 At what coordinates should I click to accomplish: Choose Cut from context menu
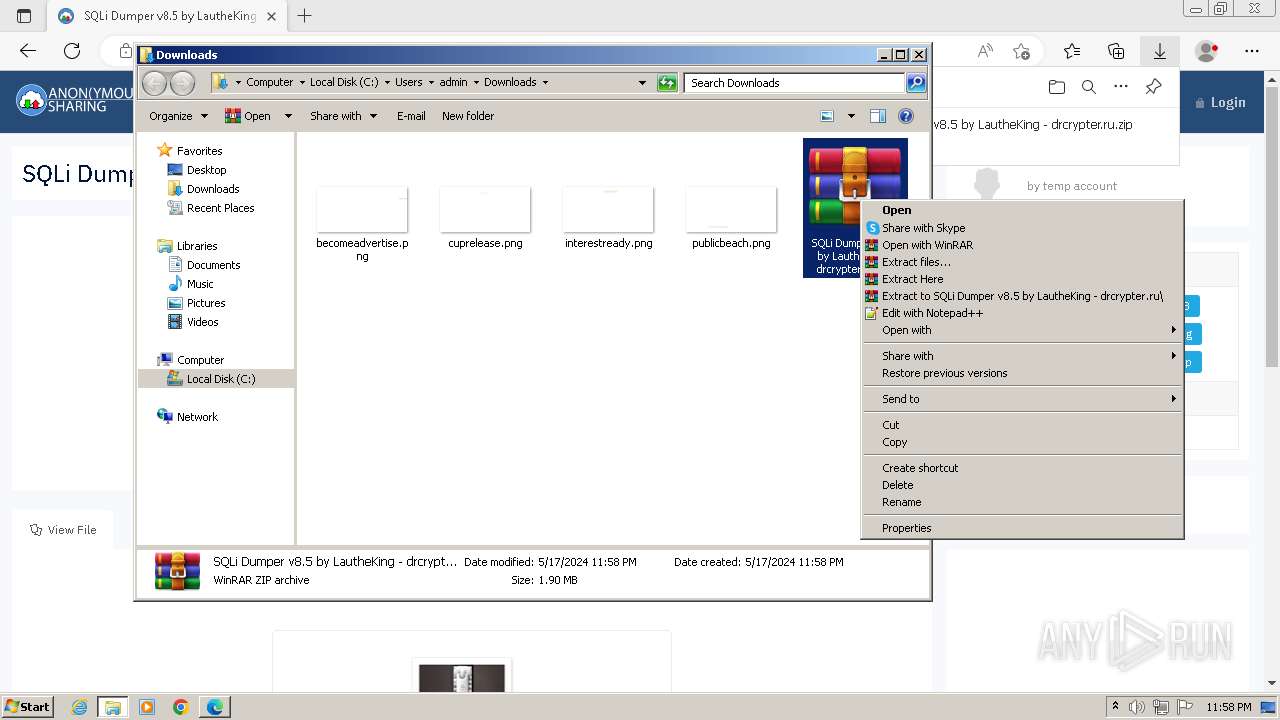[1022, 425]
